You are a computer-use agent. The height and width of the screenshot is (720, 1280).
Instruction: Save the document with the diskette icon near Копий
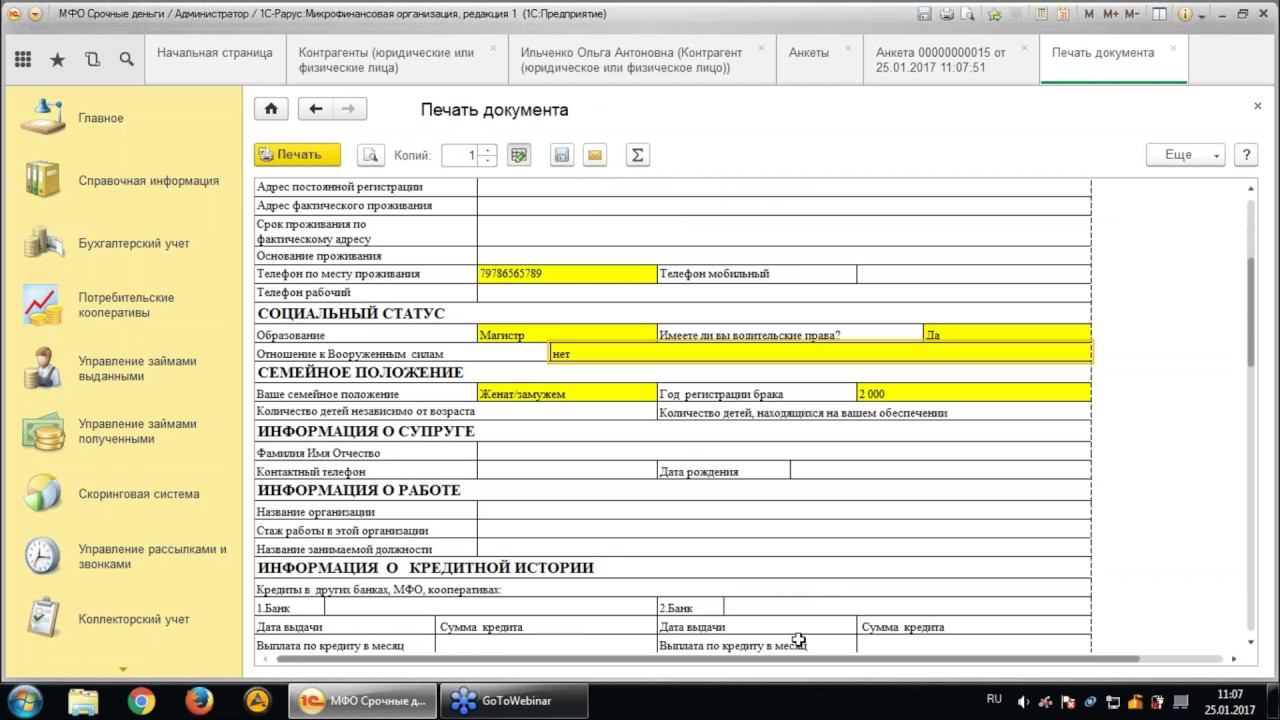point(562,155)
